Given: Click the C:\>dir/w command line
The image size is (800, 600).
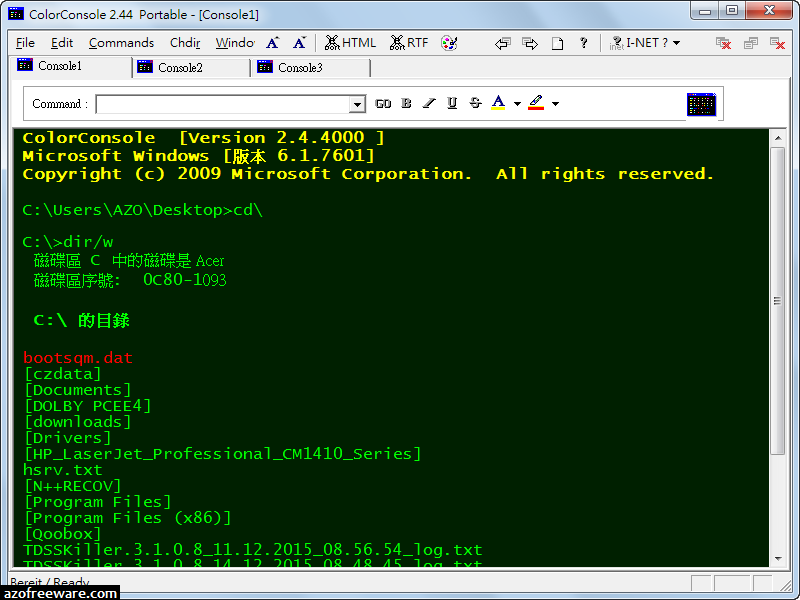Looking at the screenshot, I should click(x=68, y=242).
